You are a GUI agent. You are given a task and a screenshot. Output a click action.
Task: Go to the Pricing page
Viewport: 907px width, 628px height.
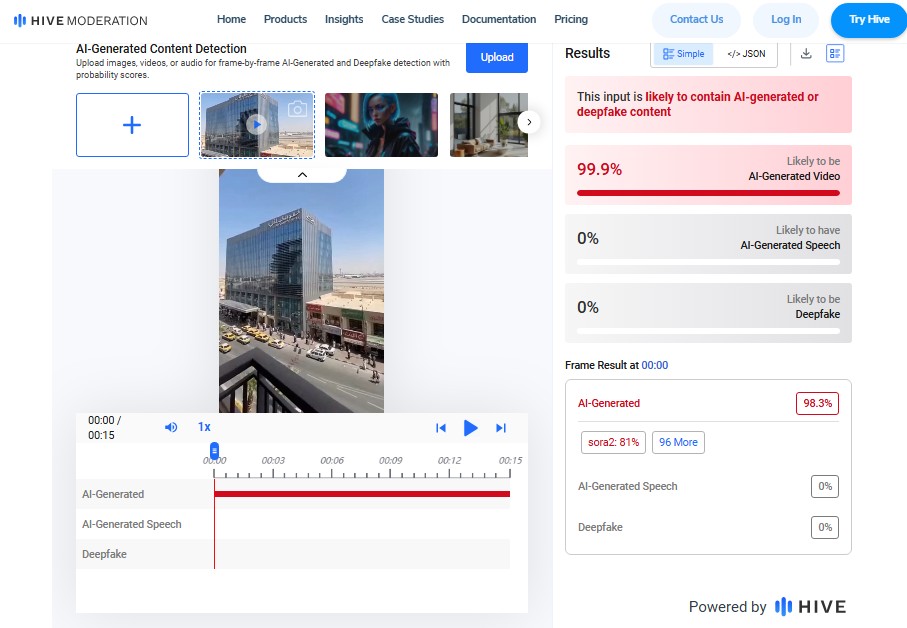pos(571,19)
